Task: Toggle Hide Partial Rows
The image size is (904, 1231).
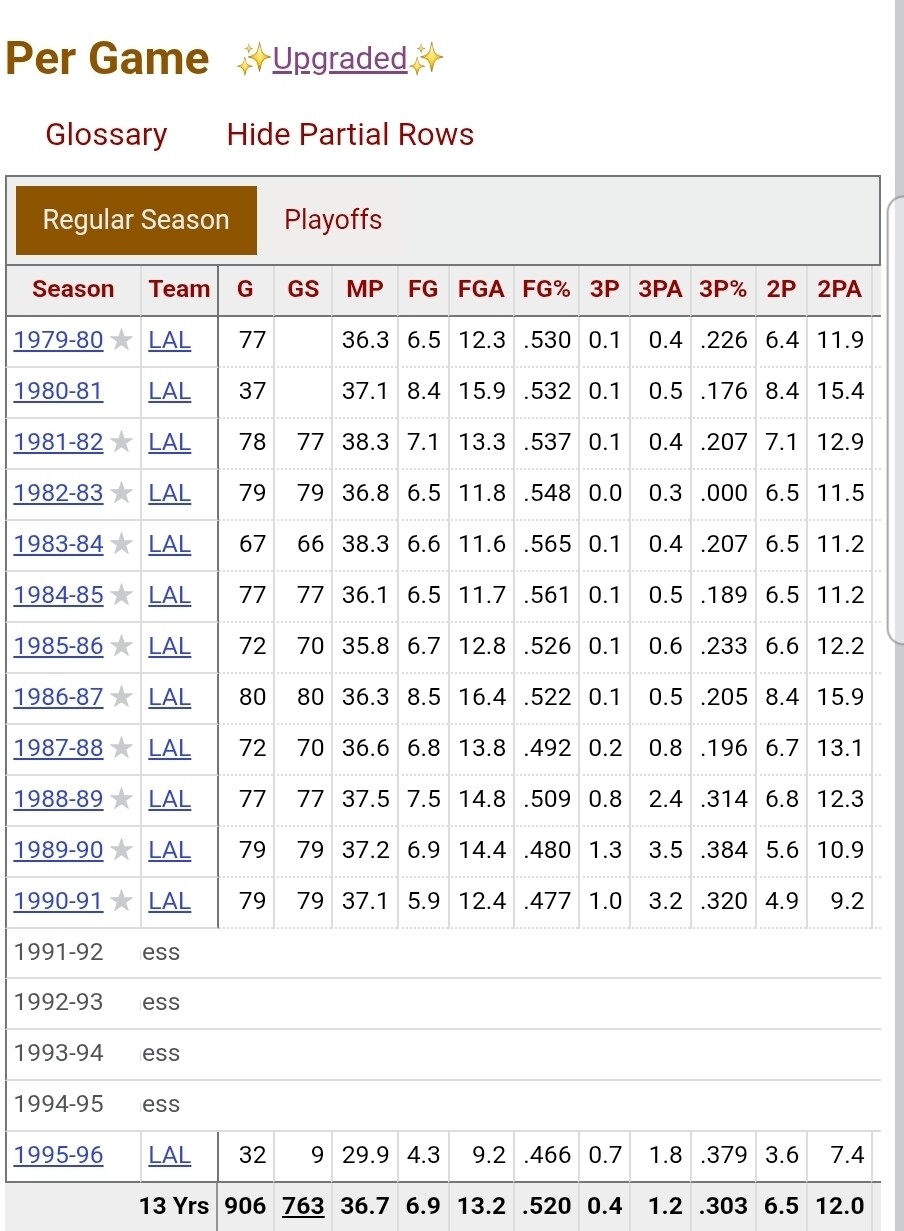Action: click(x=350, y=135)
